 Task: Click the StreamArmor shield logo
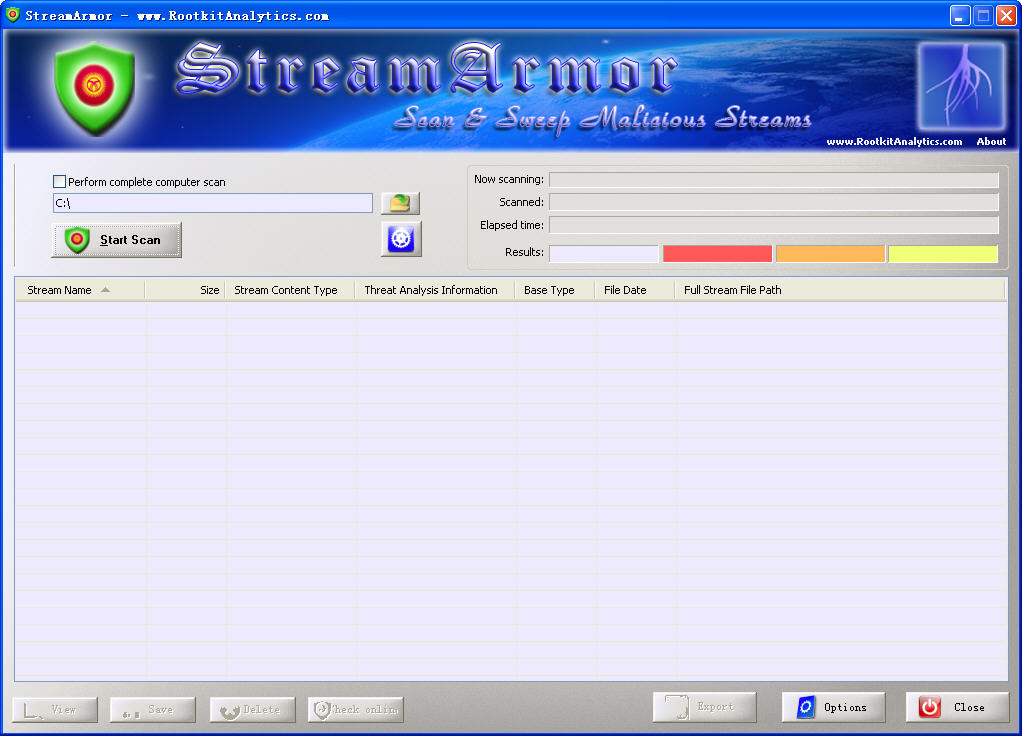pyautogui.click(x=95, y=88)
